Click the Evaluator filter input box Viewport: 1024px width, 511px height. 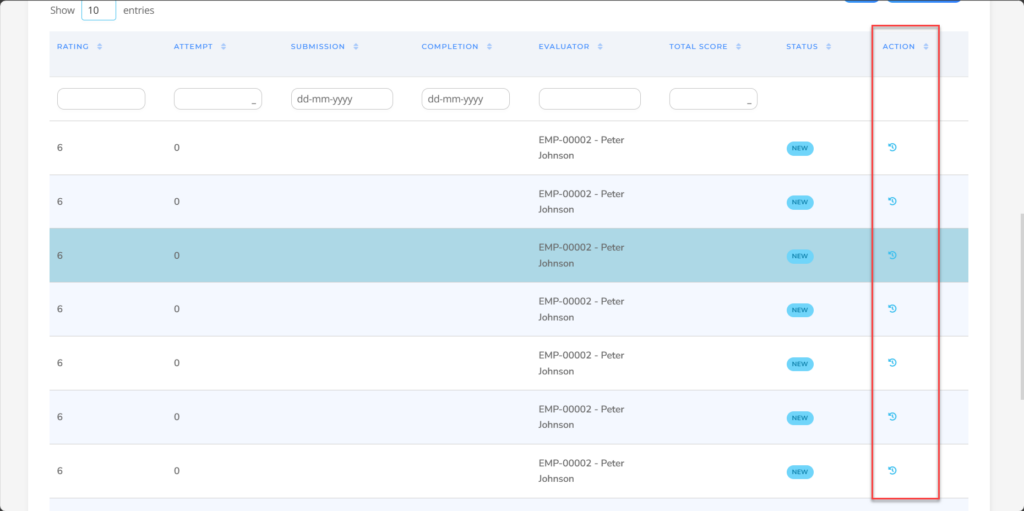[590, 99]
